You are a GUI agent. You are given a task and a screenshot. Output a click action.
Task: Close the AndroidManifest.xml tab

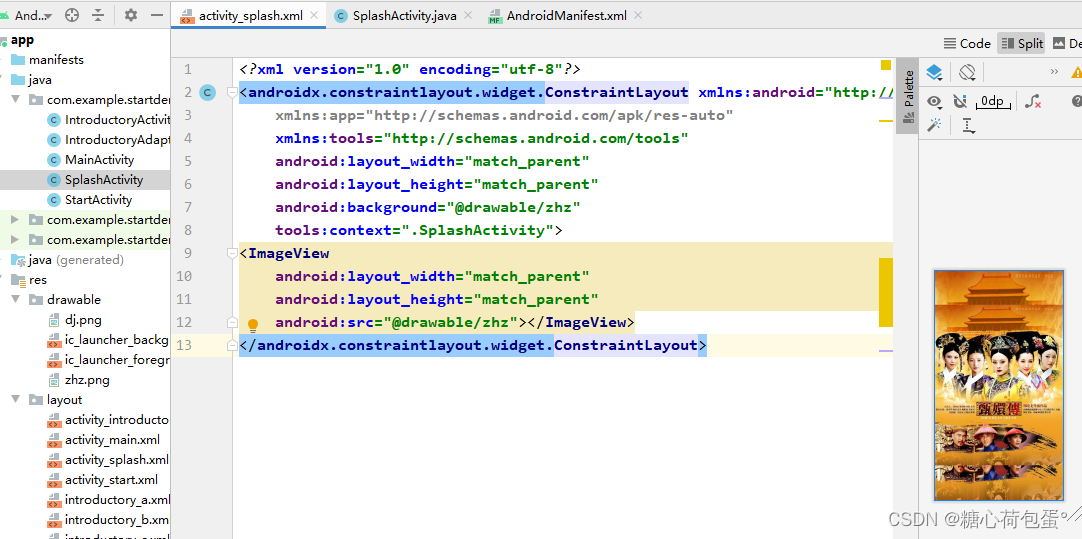coord(638,15)
